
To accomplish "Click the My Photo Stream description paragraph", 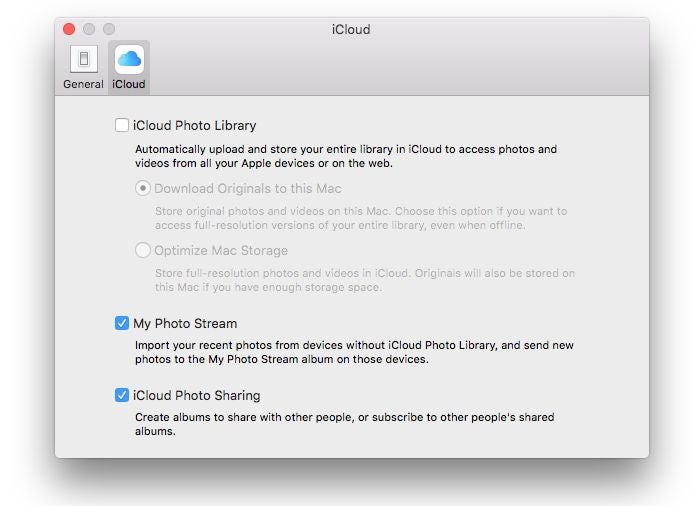I will 355,352.
